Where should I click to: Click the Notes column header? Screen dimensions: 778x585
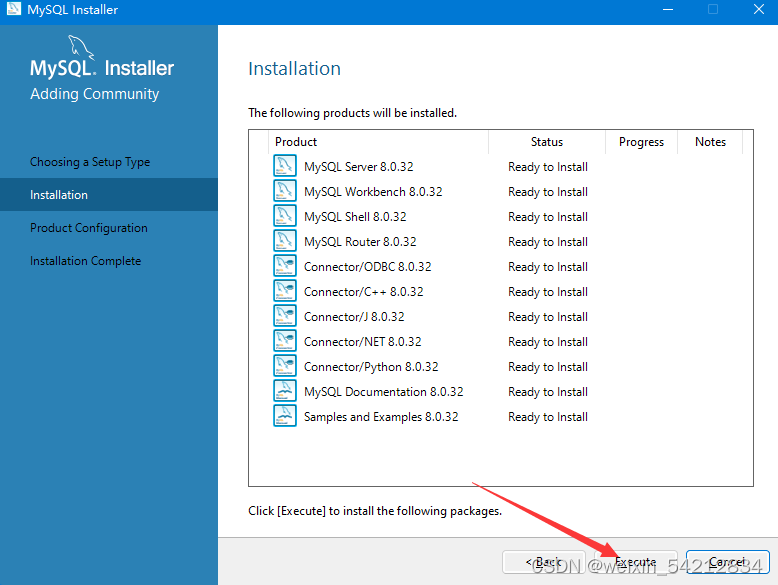tap(710, 142)
